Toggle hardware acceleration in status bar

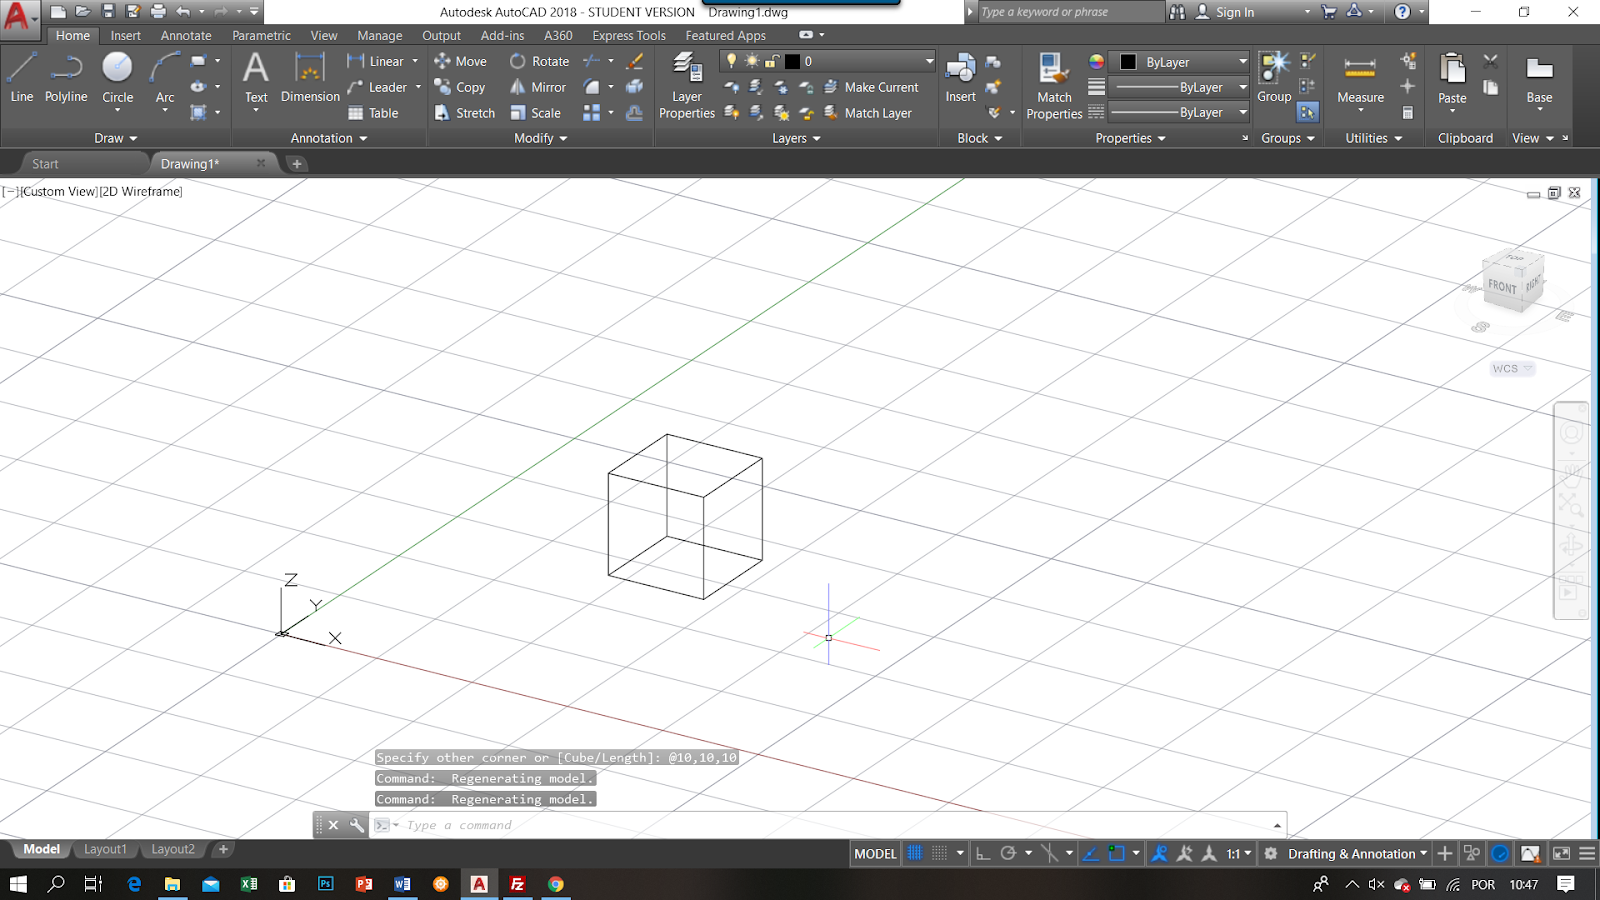click(1500, 853)
